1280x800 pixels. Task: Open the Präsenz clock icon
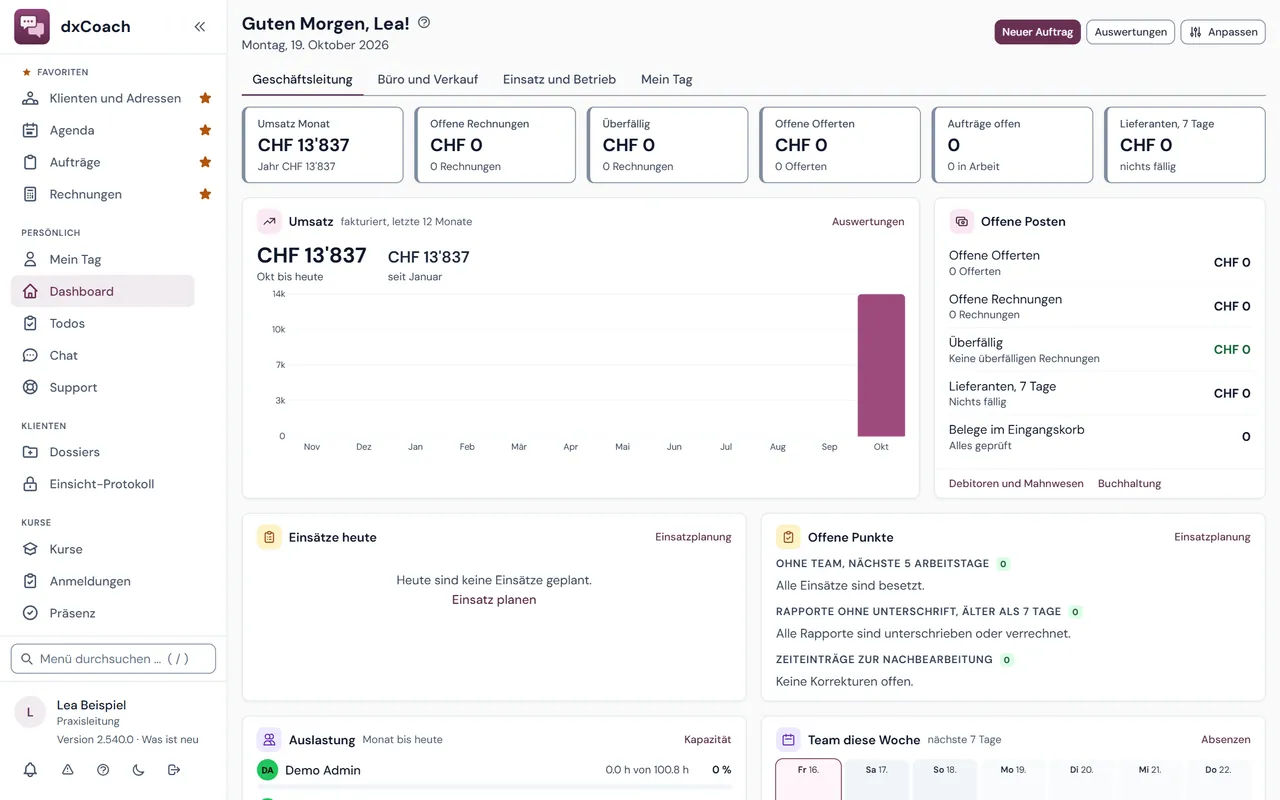30,613
